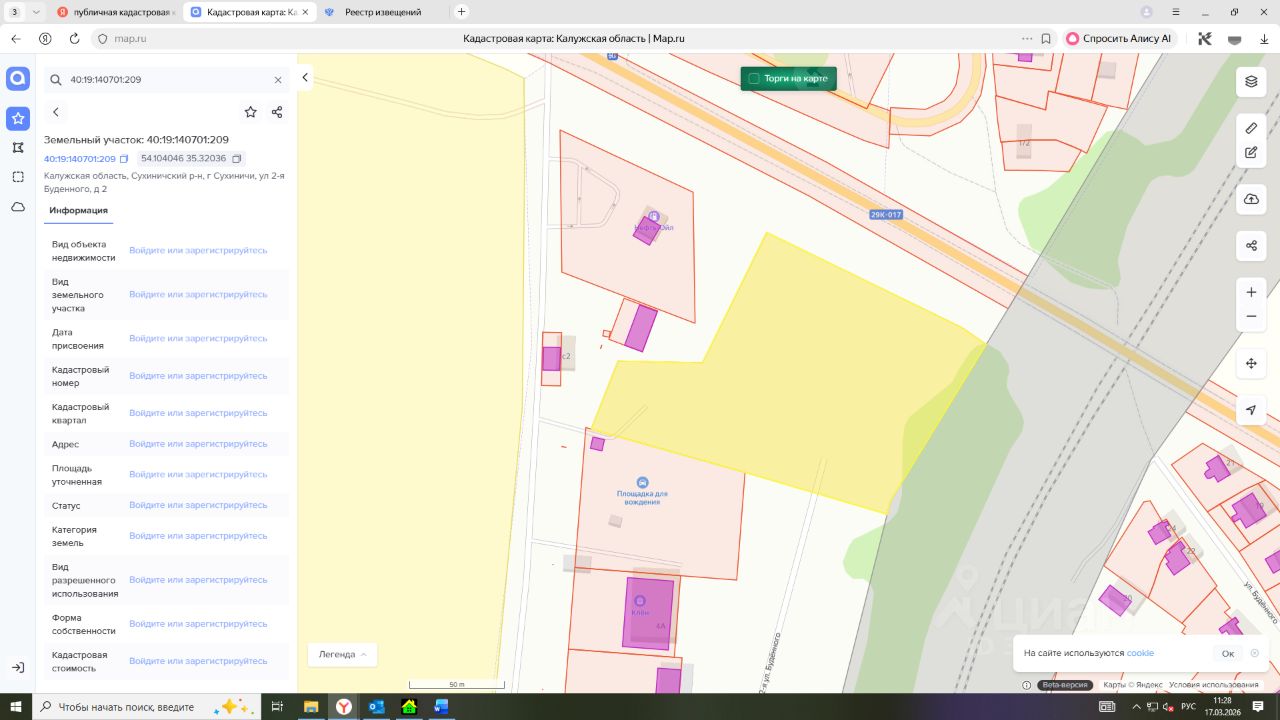Select the ruler measurement tool
Screen dimensions: 1280x720
[x=1251, y=128]
